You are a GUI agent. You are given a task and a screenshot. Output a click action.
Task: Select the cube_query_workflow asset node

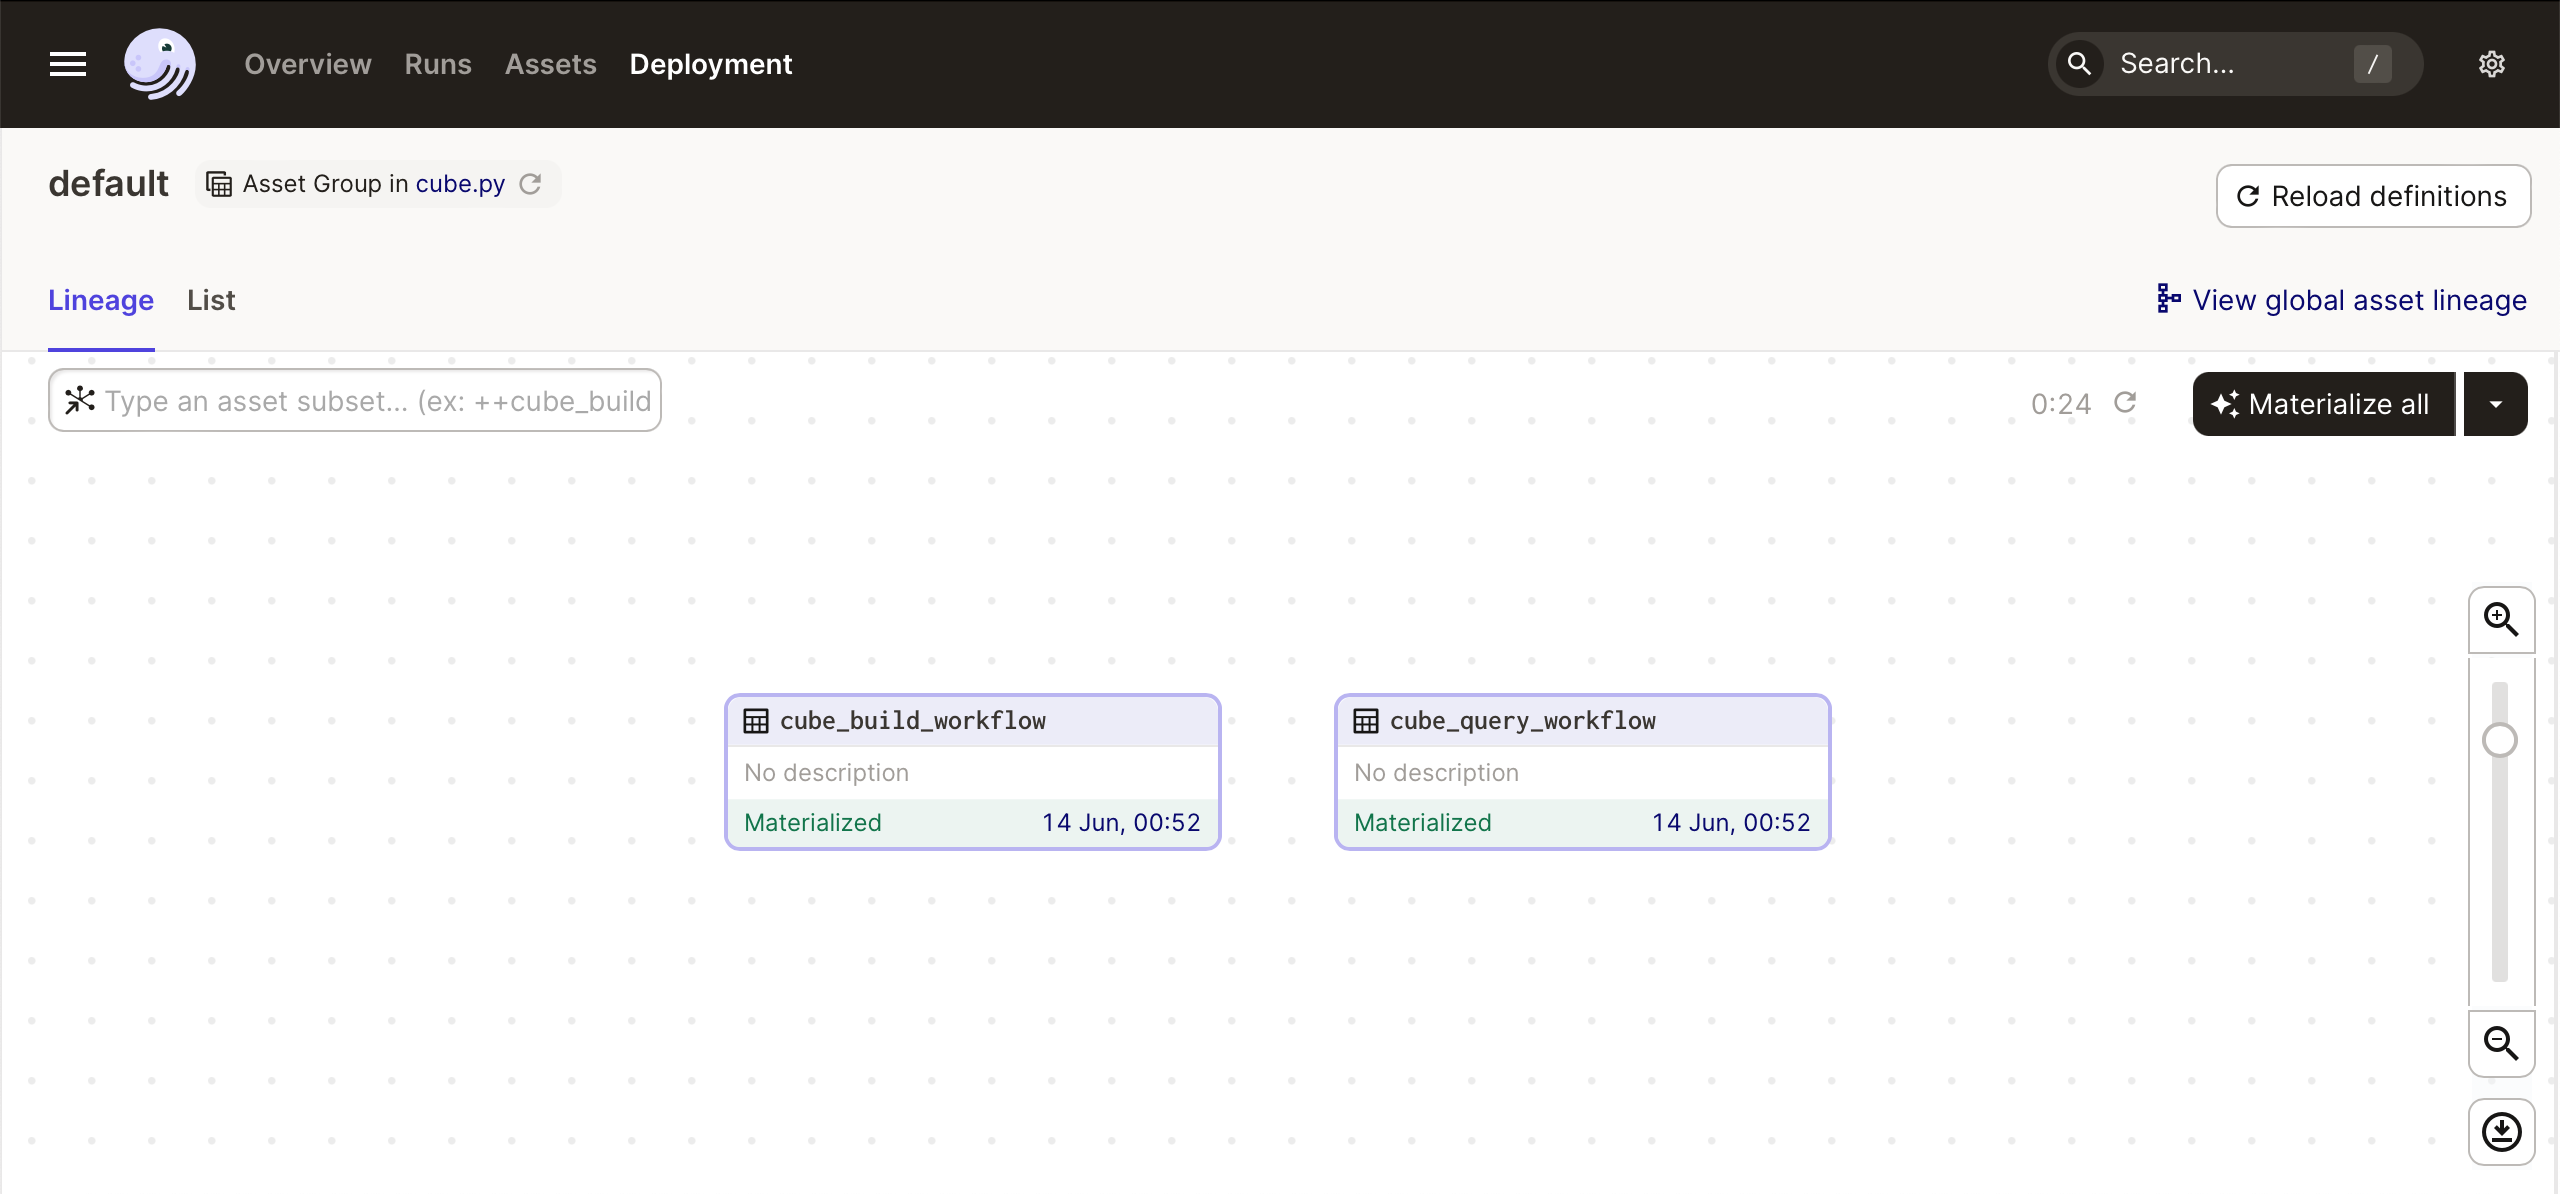(1582, 772)
